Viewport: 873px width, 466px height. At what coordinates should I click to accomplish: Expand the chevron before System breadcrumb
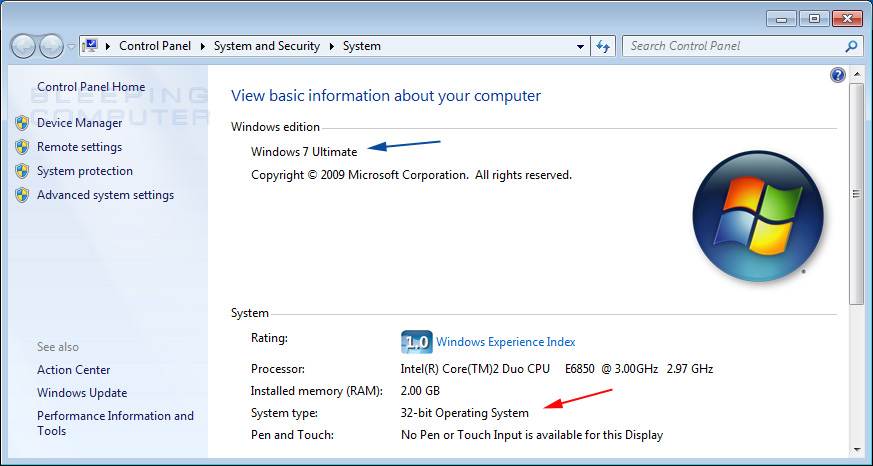pos(332,46)
